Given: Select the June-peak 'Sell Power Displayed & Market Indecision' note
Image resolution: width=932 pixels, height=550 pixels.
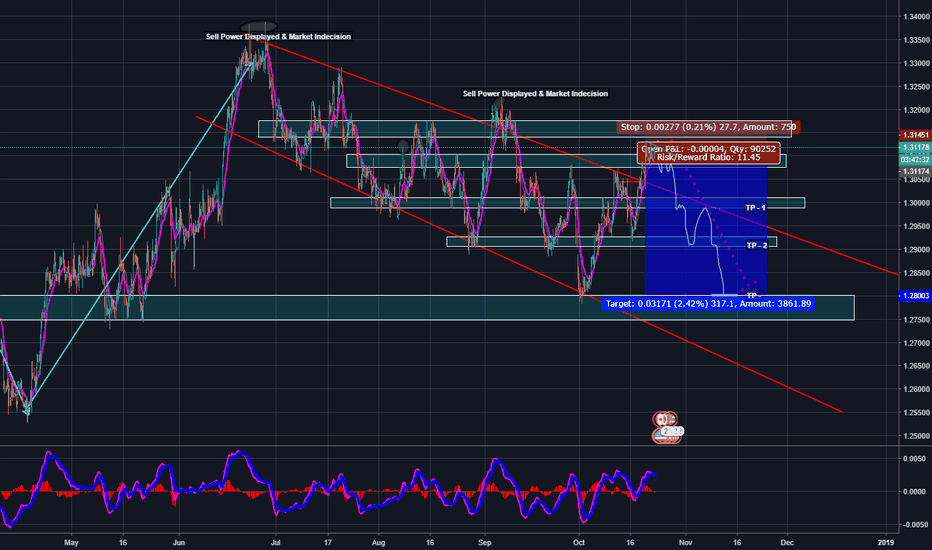Looking at the screenshot, I should tap(278, 37).
